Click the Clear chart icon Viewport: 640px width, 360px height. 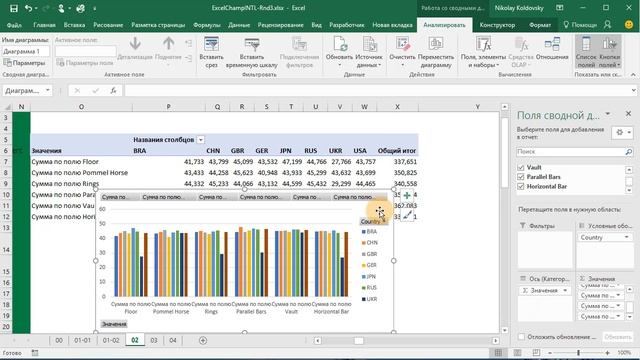[402, 44]
